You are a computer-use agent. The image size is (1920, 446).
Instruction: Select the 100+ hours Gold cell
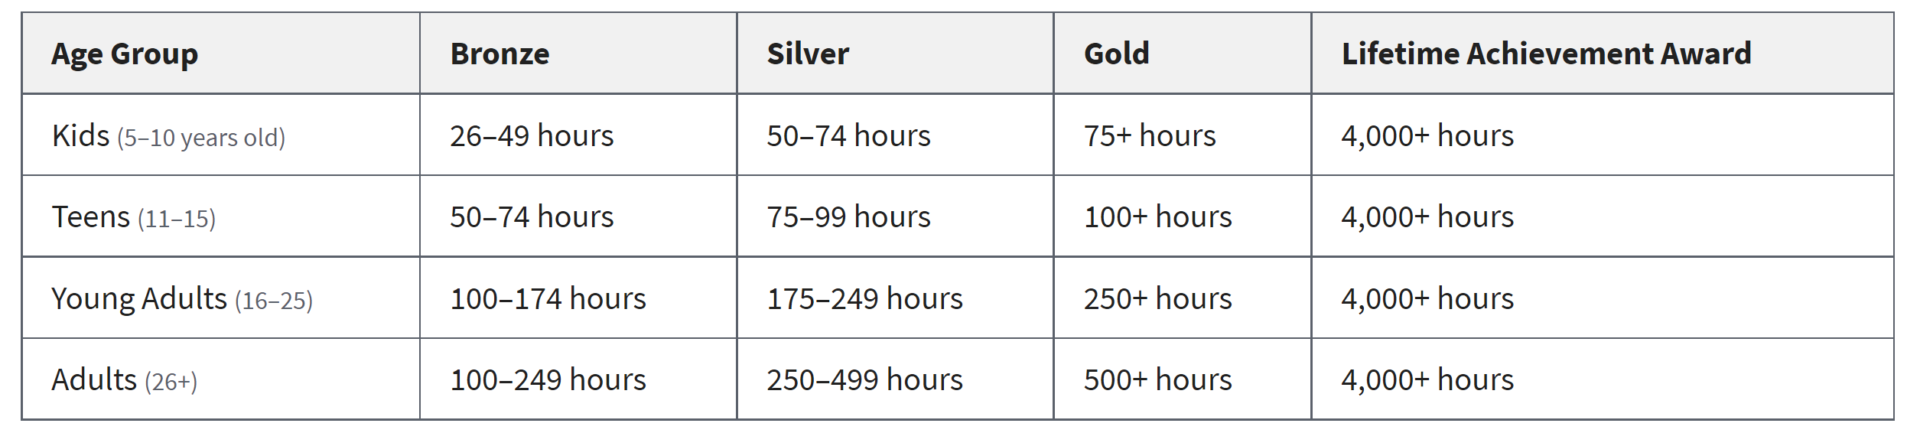point(1182,216)
